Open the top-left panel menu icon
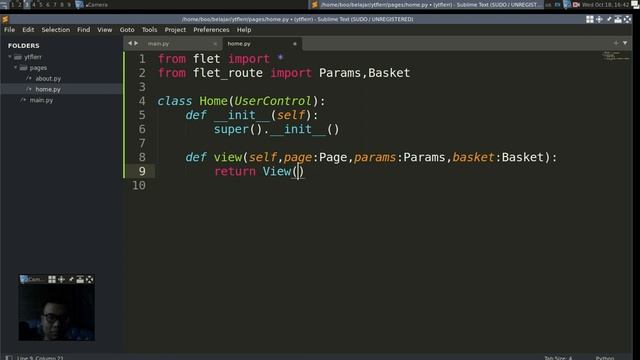Viewport: 640px width, 360px height. 4,4
